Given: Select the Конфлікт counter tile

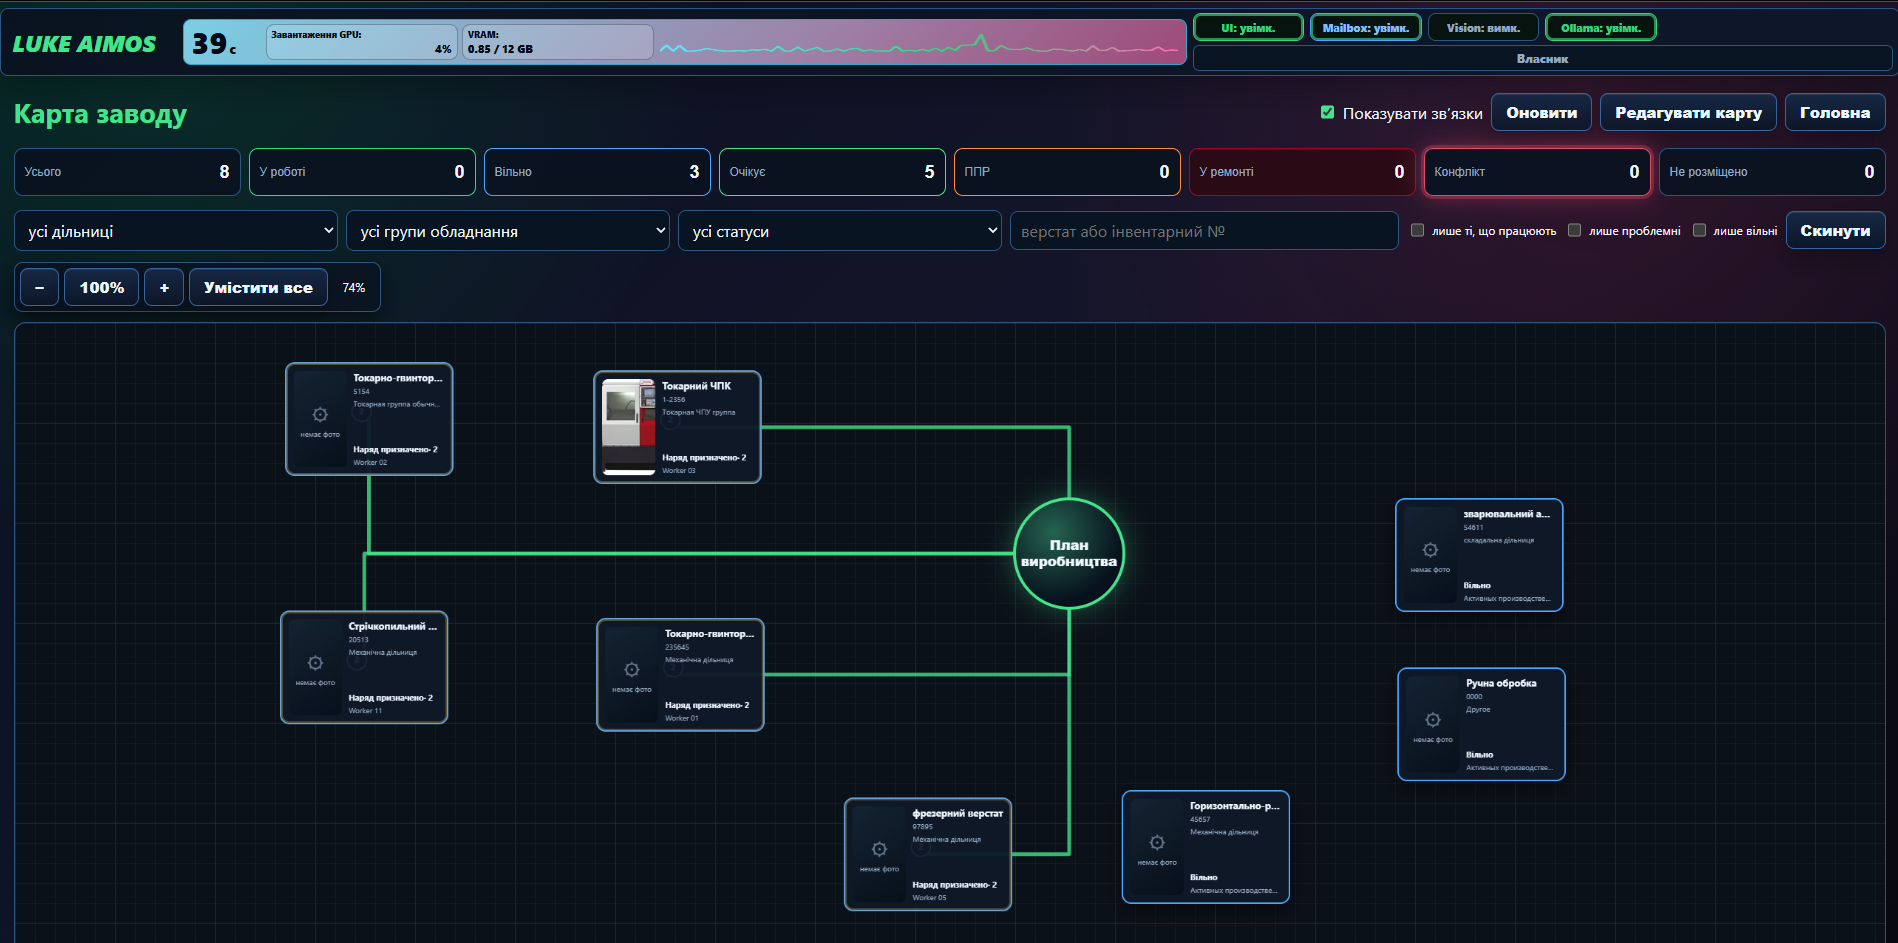Looking at the screenshot, I should [x=1537, y=172].
